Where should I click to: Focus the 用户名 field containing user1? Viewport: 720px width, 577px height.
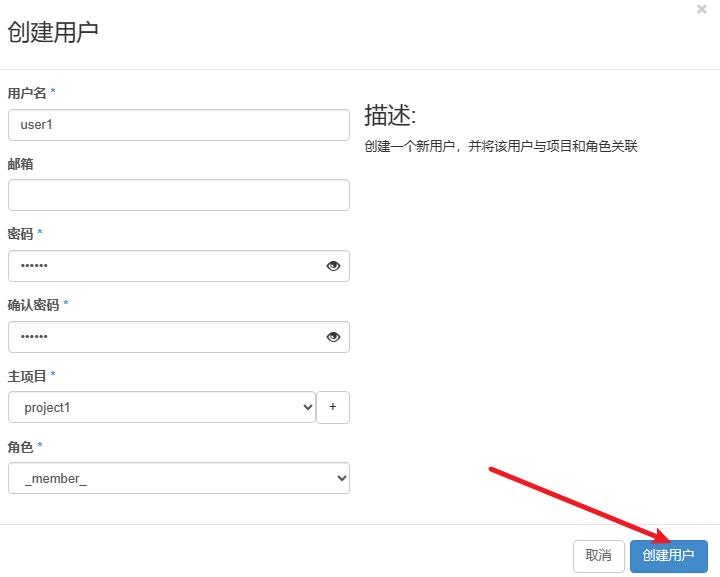click(x=178, y=125)
